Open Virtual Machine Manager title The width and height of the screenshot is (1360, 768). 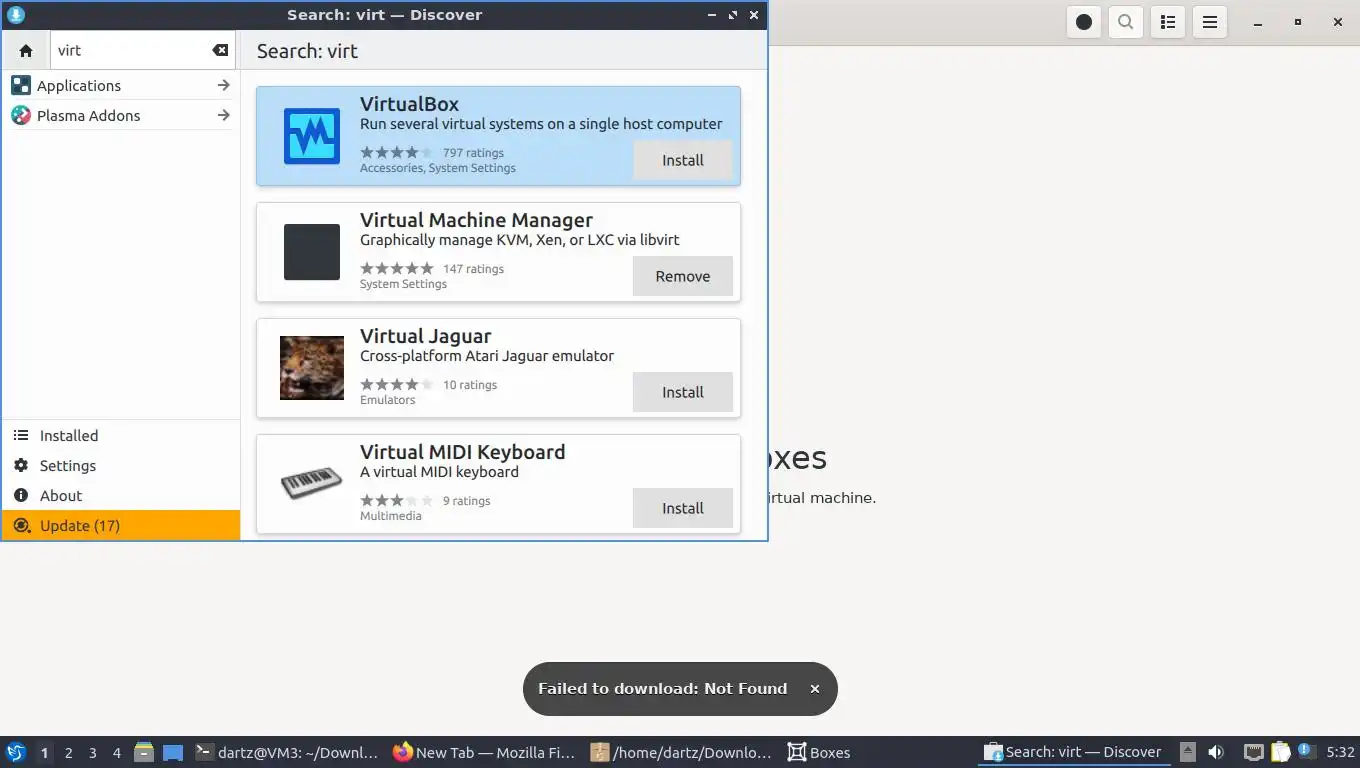(476, 220)
